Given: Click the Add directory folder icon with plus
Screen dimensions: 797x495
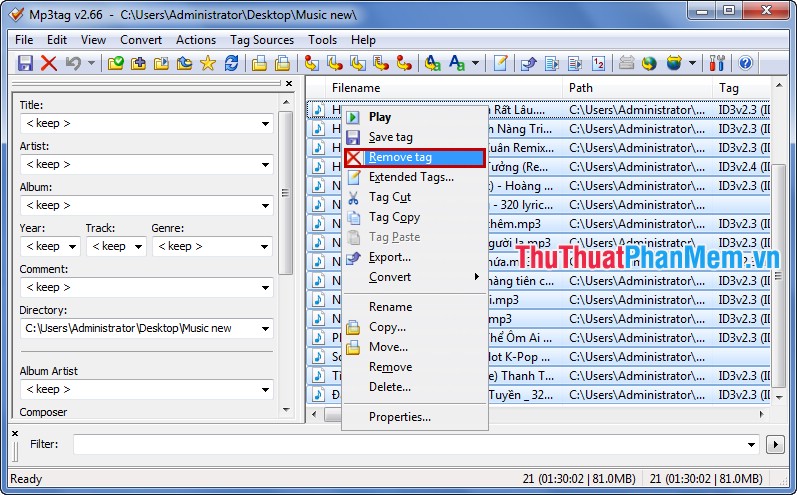Looking at the screenshot, I should tap(138, 63).
